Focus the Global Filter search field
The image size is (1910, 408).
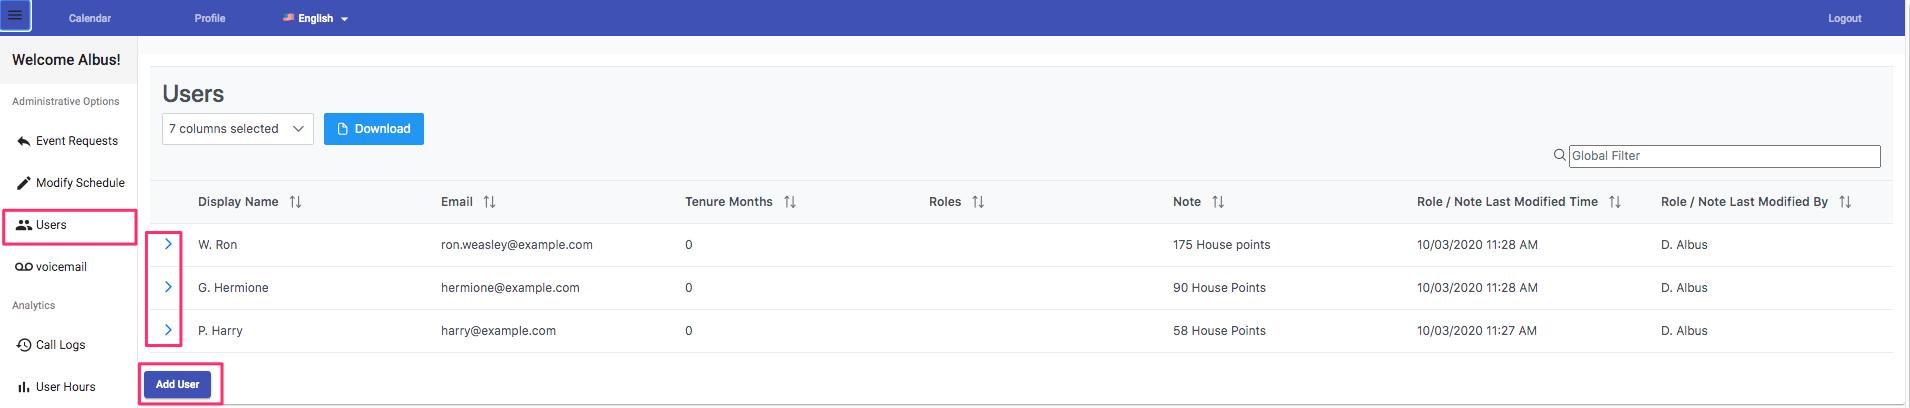click(x=1724, y=156)
